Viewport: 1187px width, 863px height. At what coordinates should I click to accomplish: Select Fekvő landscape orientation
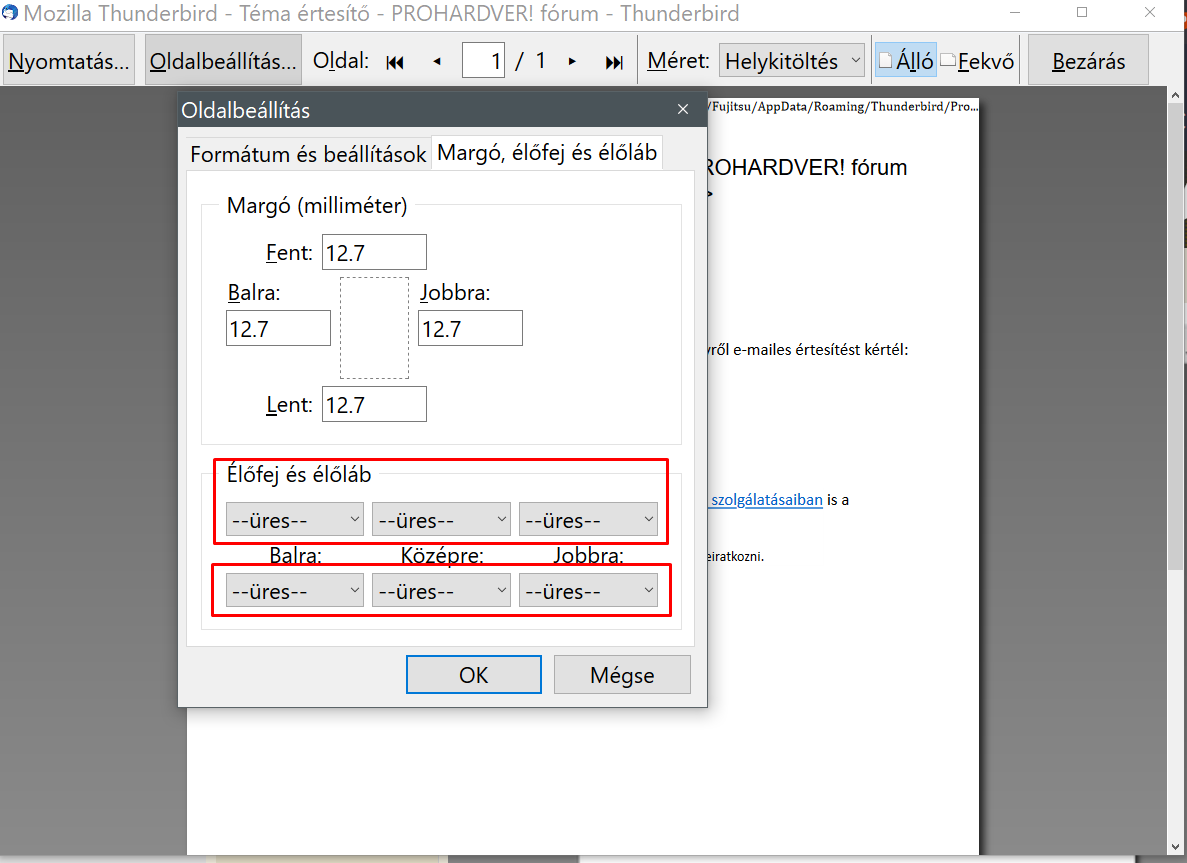point(977,61)
